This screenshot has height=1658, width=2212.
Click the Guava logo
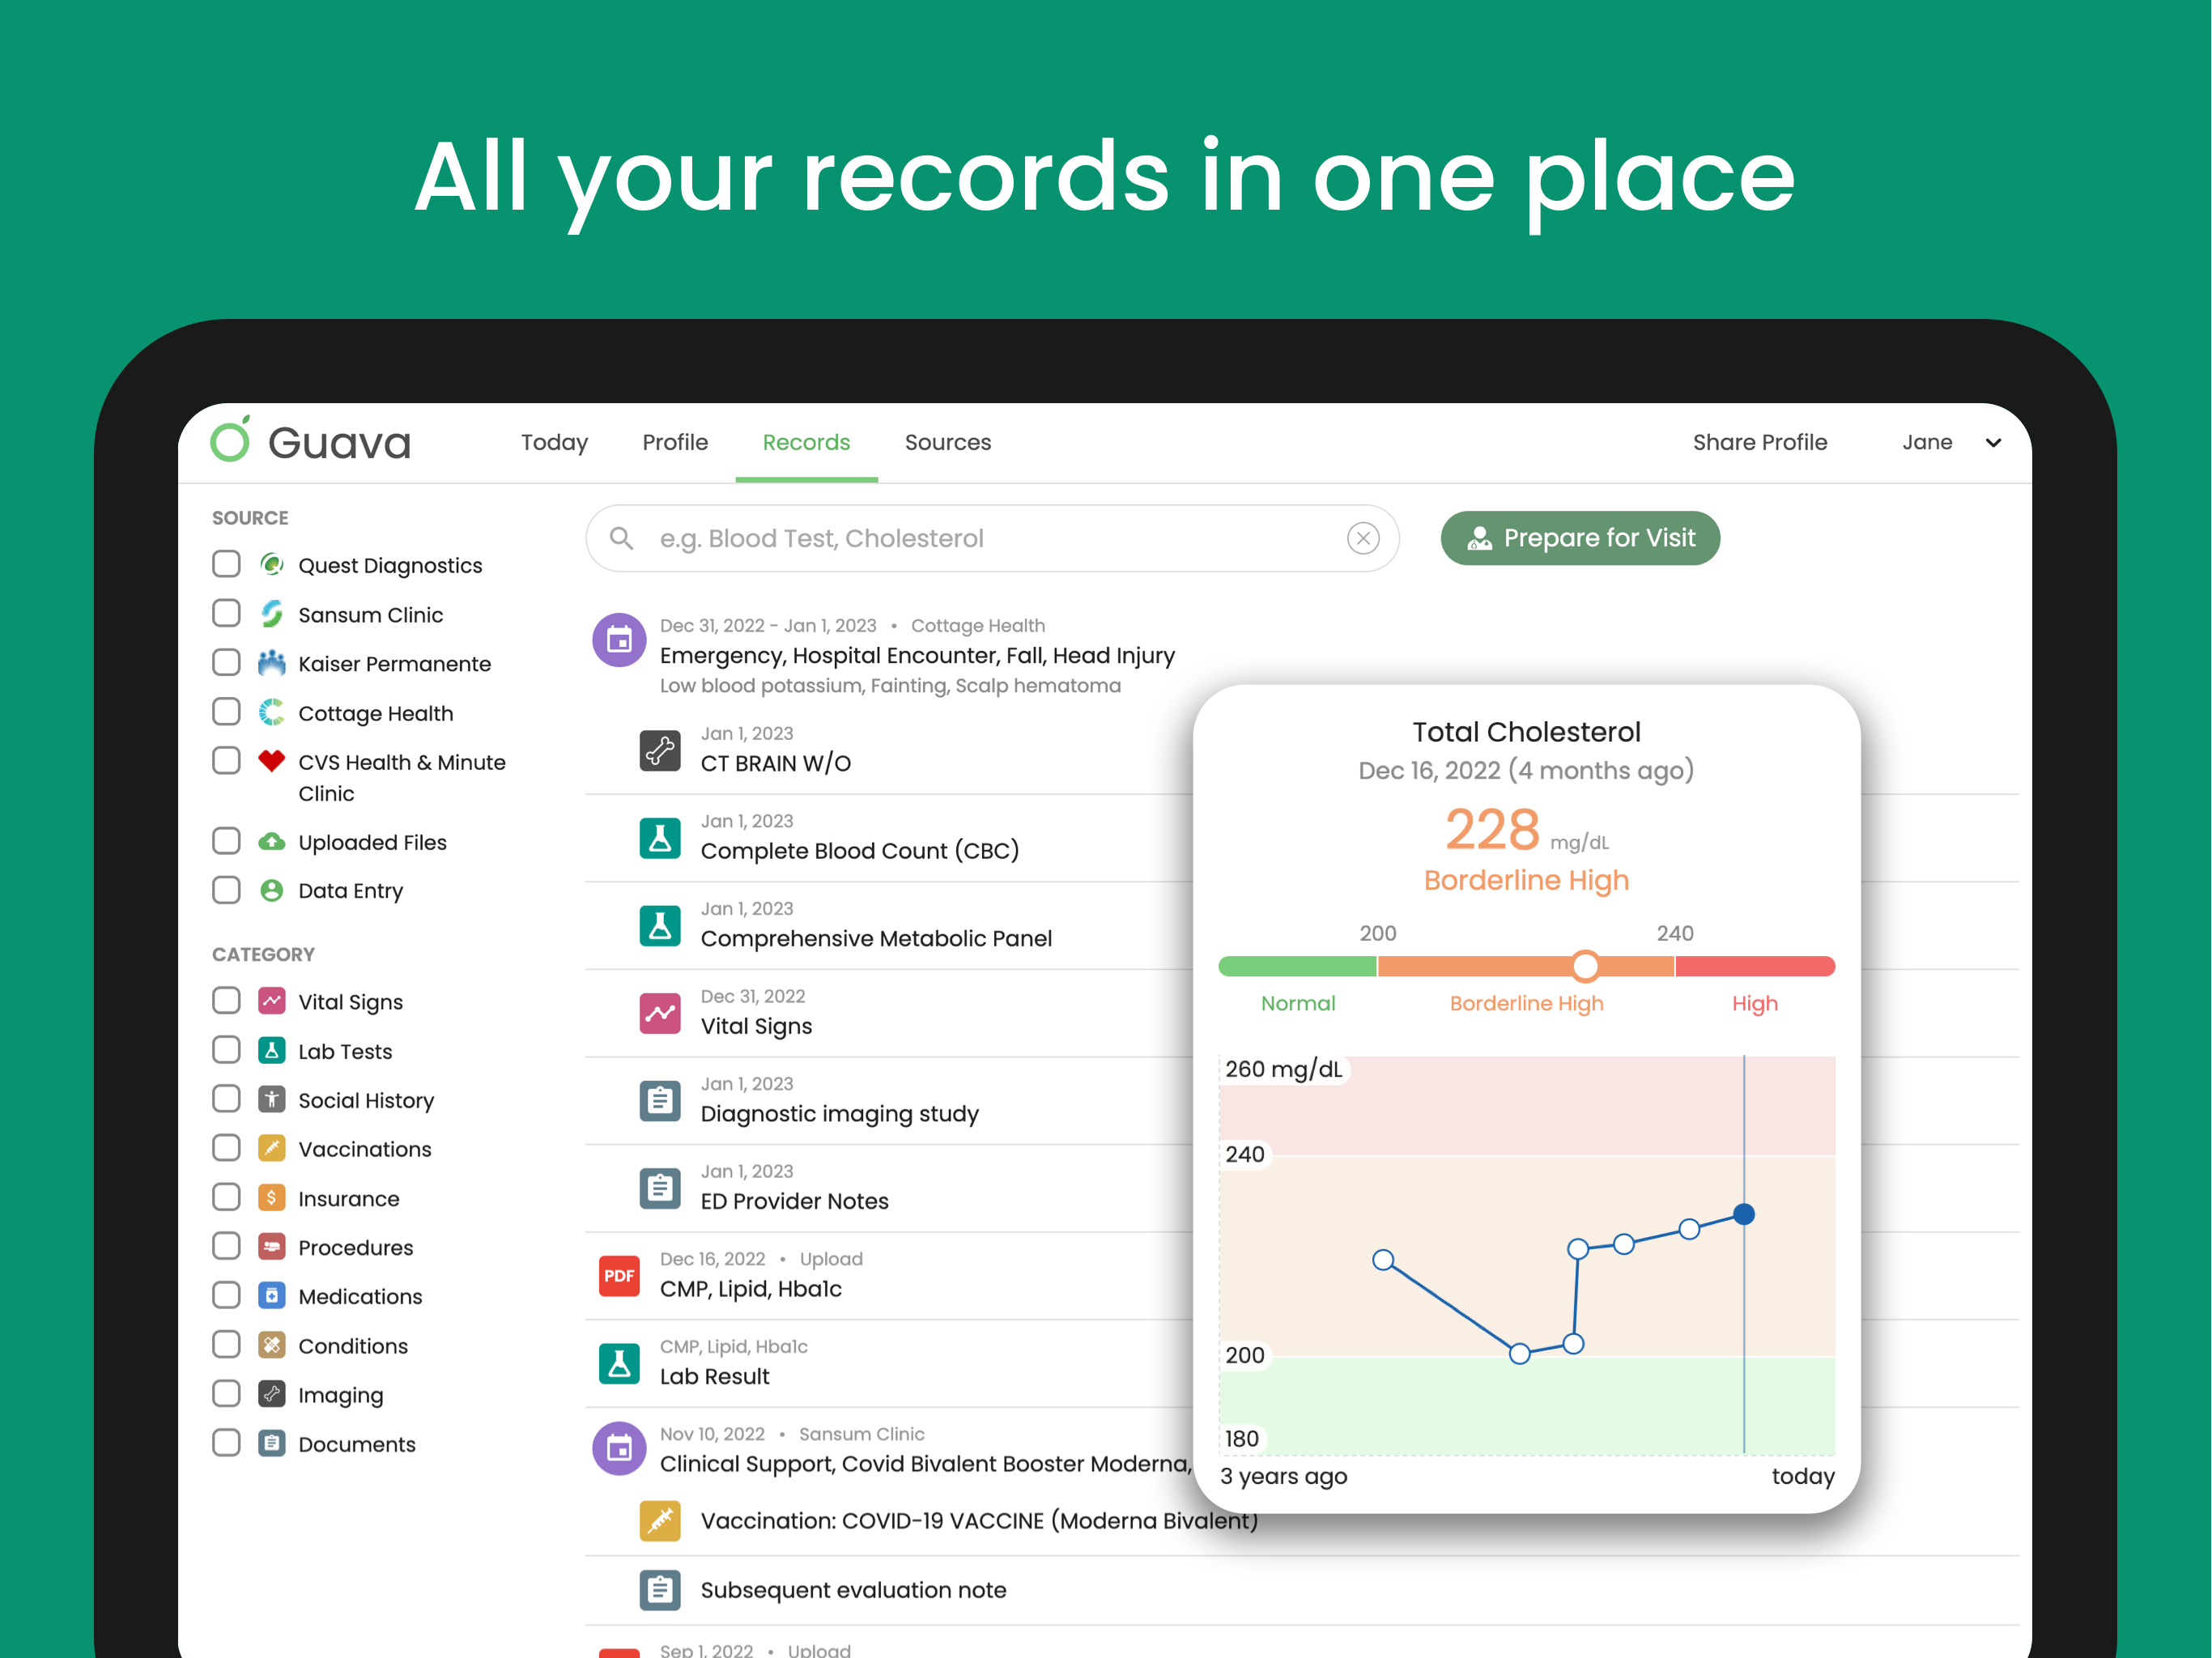(x=310, y=441)
